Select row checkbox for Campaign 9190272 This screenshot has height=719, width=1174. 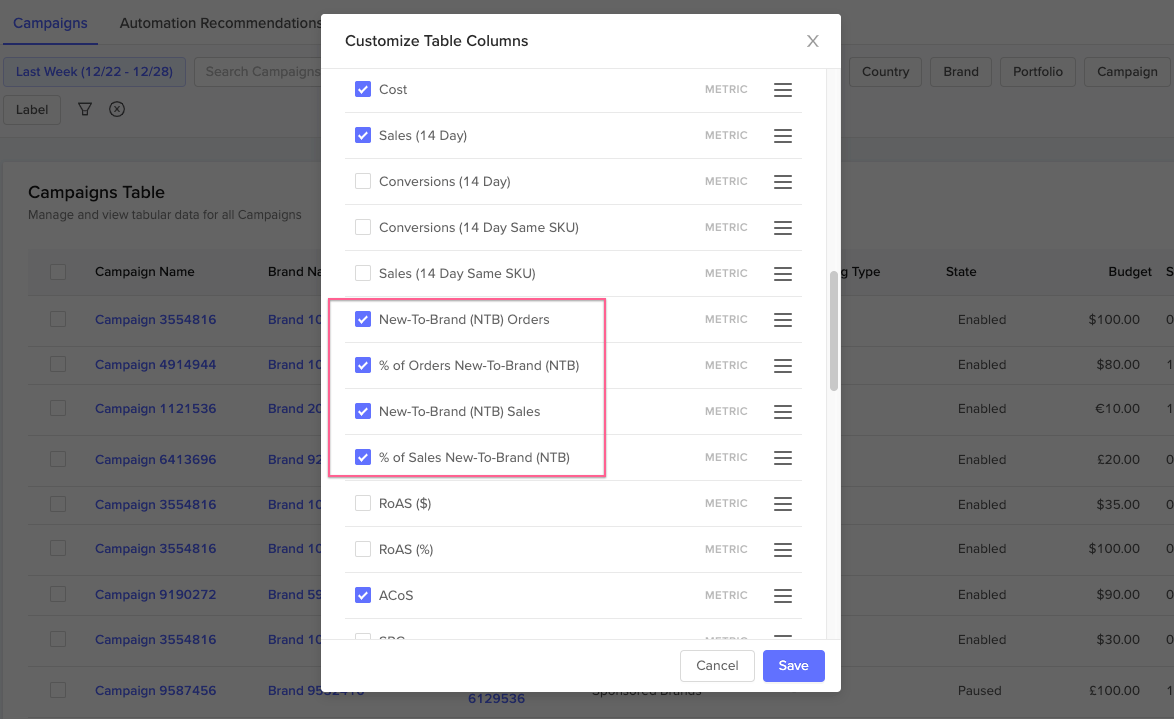58,594
